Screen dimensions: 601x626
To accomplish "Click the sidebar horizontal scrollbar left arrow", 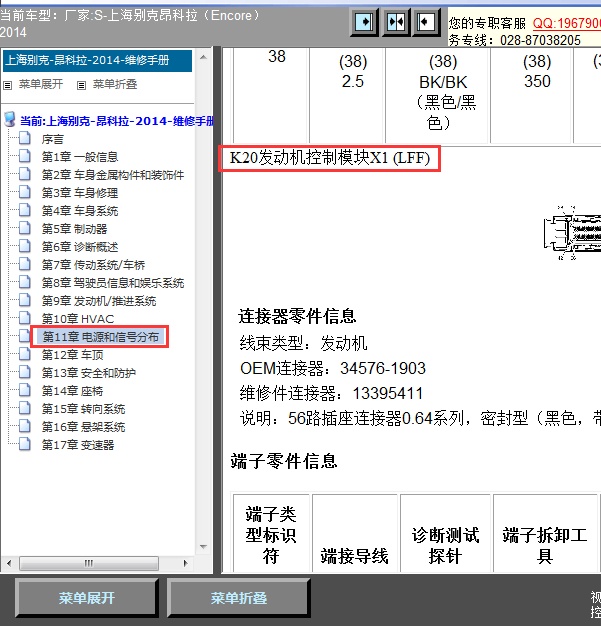I will [9, 563].
